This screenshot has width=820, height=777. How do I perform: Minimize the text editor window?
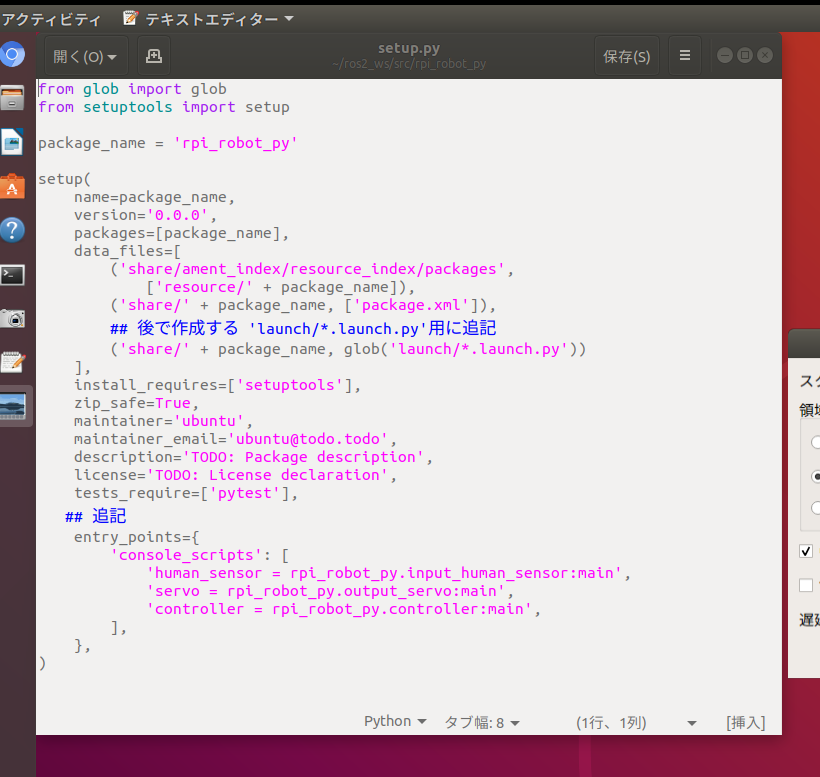coord(724,55)
